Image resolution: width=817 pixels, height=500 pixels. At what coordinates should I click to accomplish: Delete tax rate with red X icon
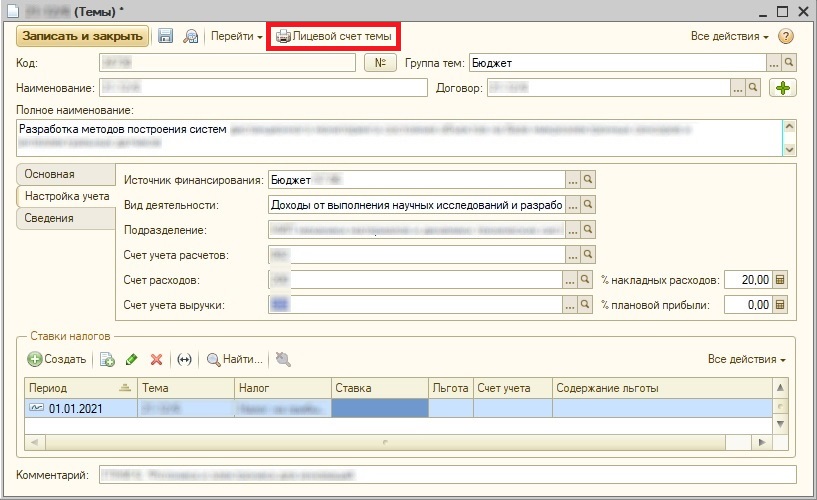point(156,359)
